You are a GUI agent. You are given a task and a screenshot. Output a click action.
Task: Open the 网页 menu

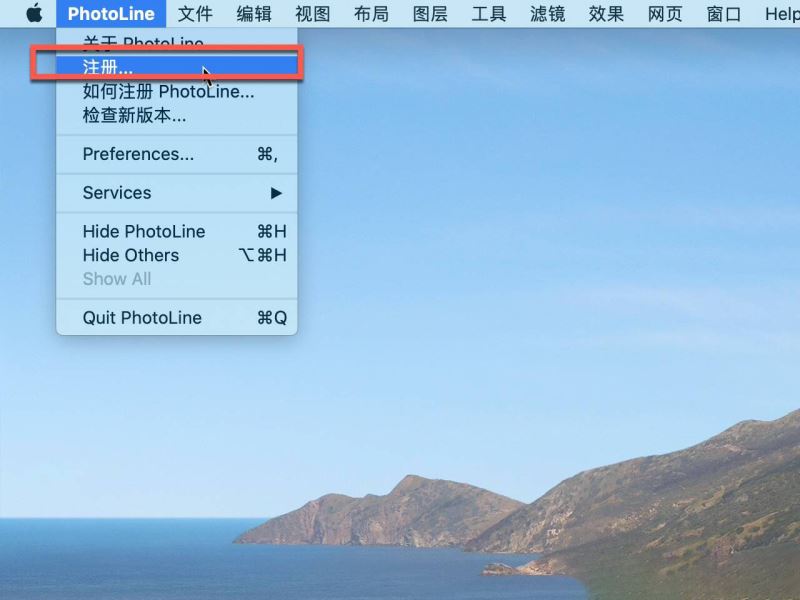664,14
